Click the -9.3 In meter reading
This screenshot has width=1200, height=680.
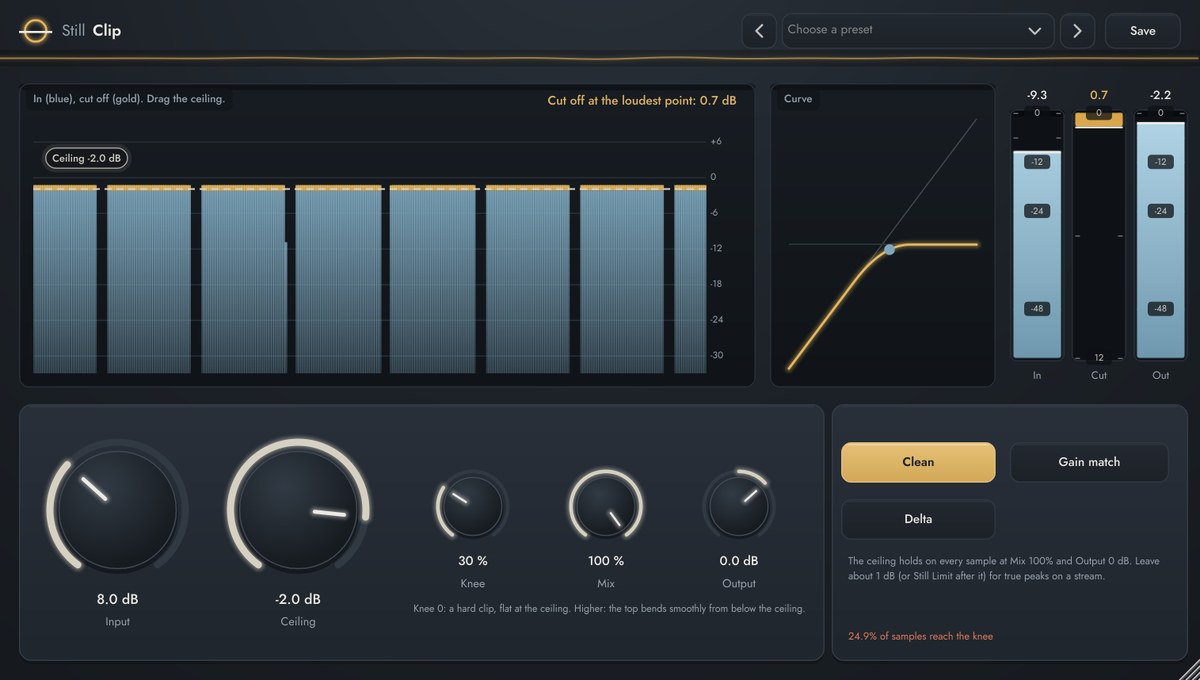[x=1037, y=95]
